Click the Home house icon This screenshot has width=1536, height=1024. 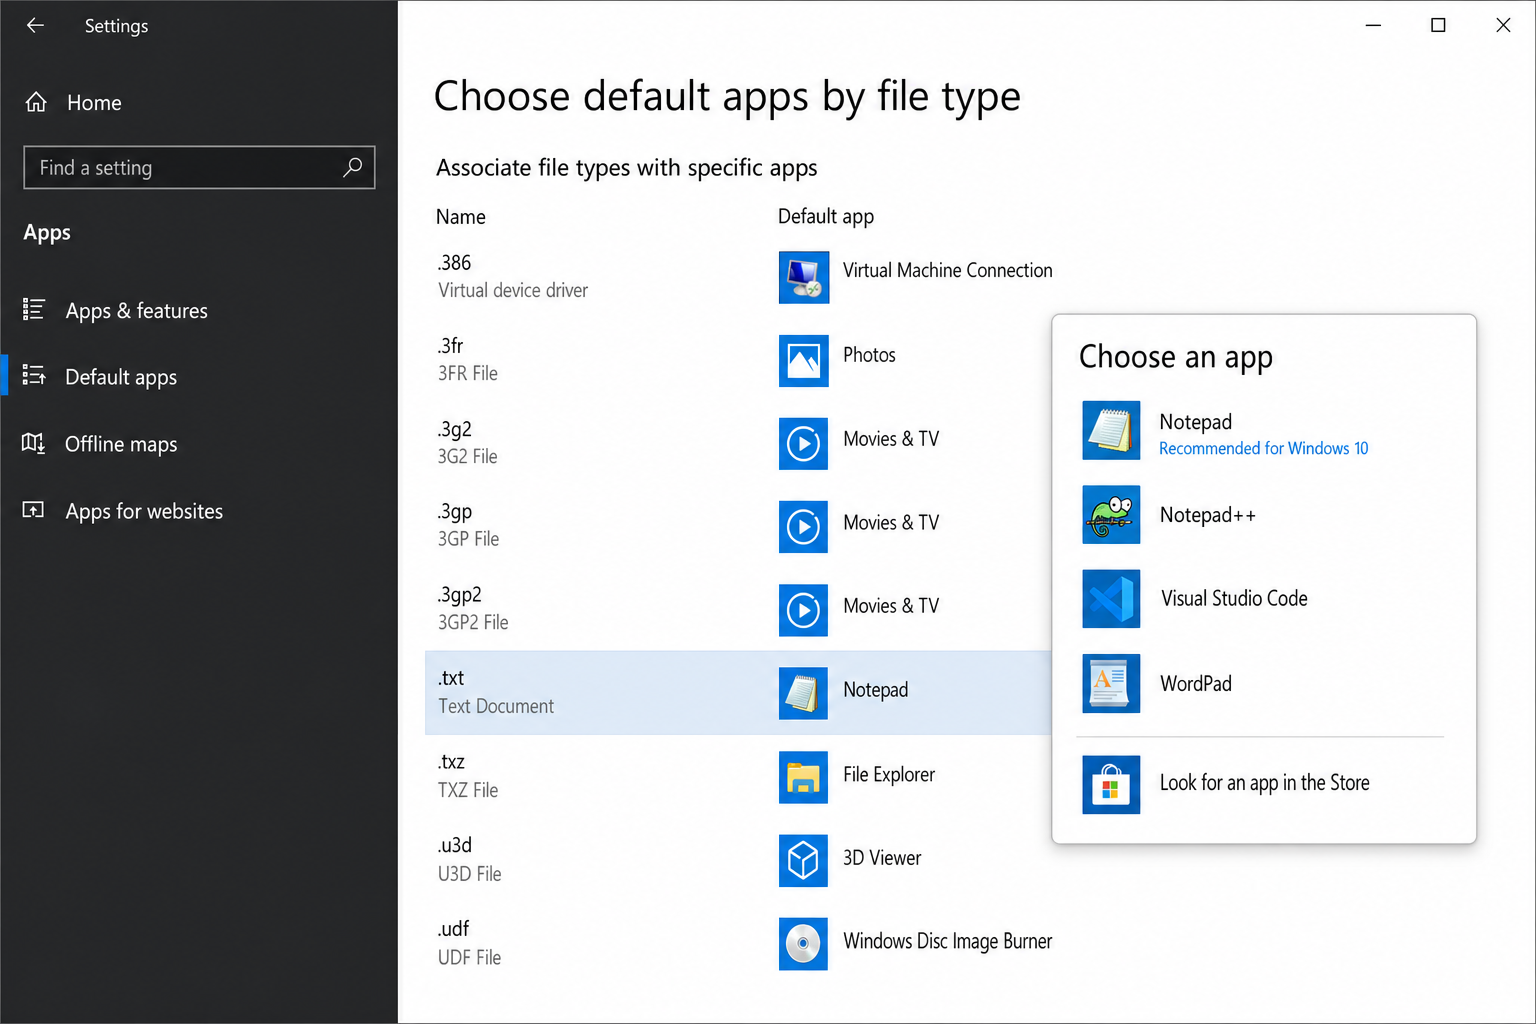click(x=36, y=102)
